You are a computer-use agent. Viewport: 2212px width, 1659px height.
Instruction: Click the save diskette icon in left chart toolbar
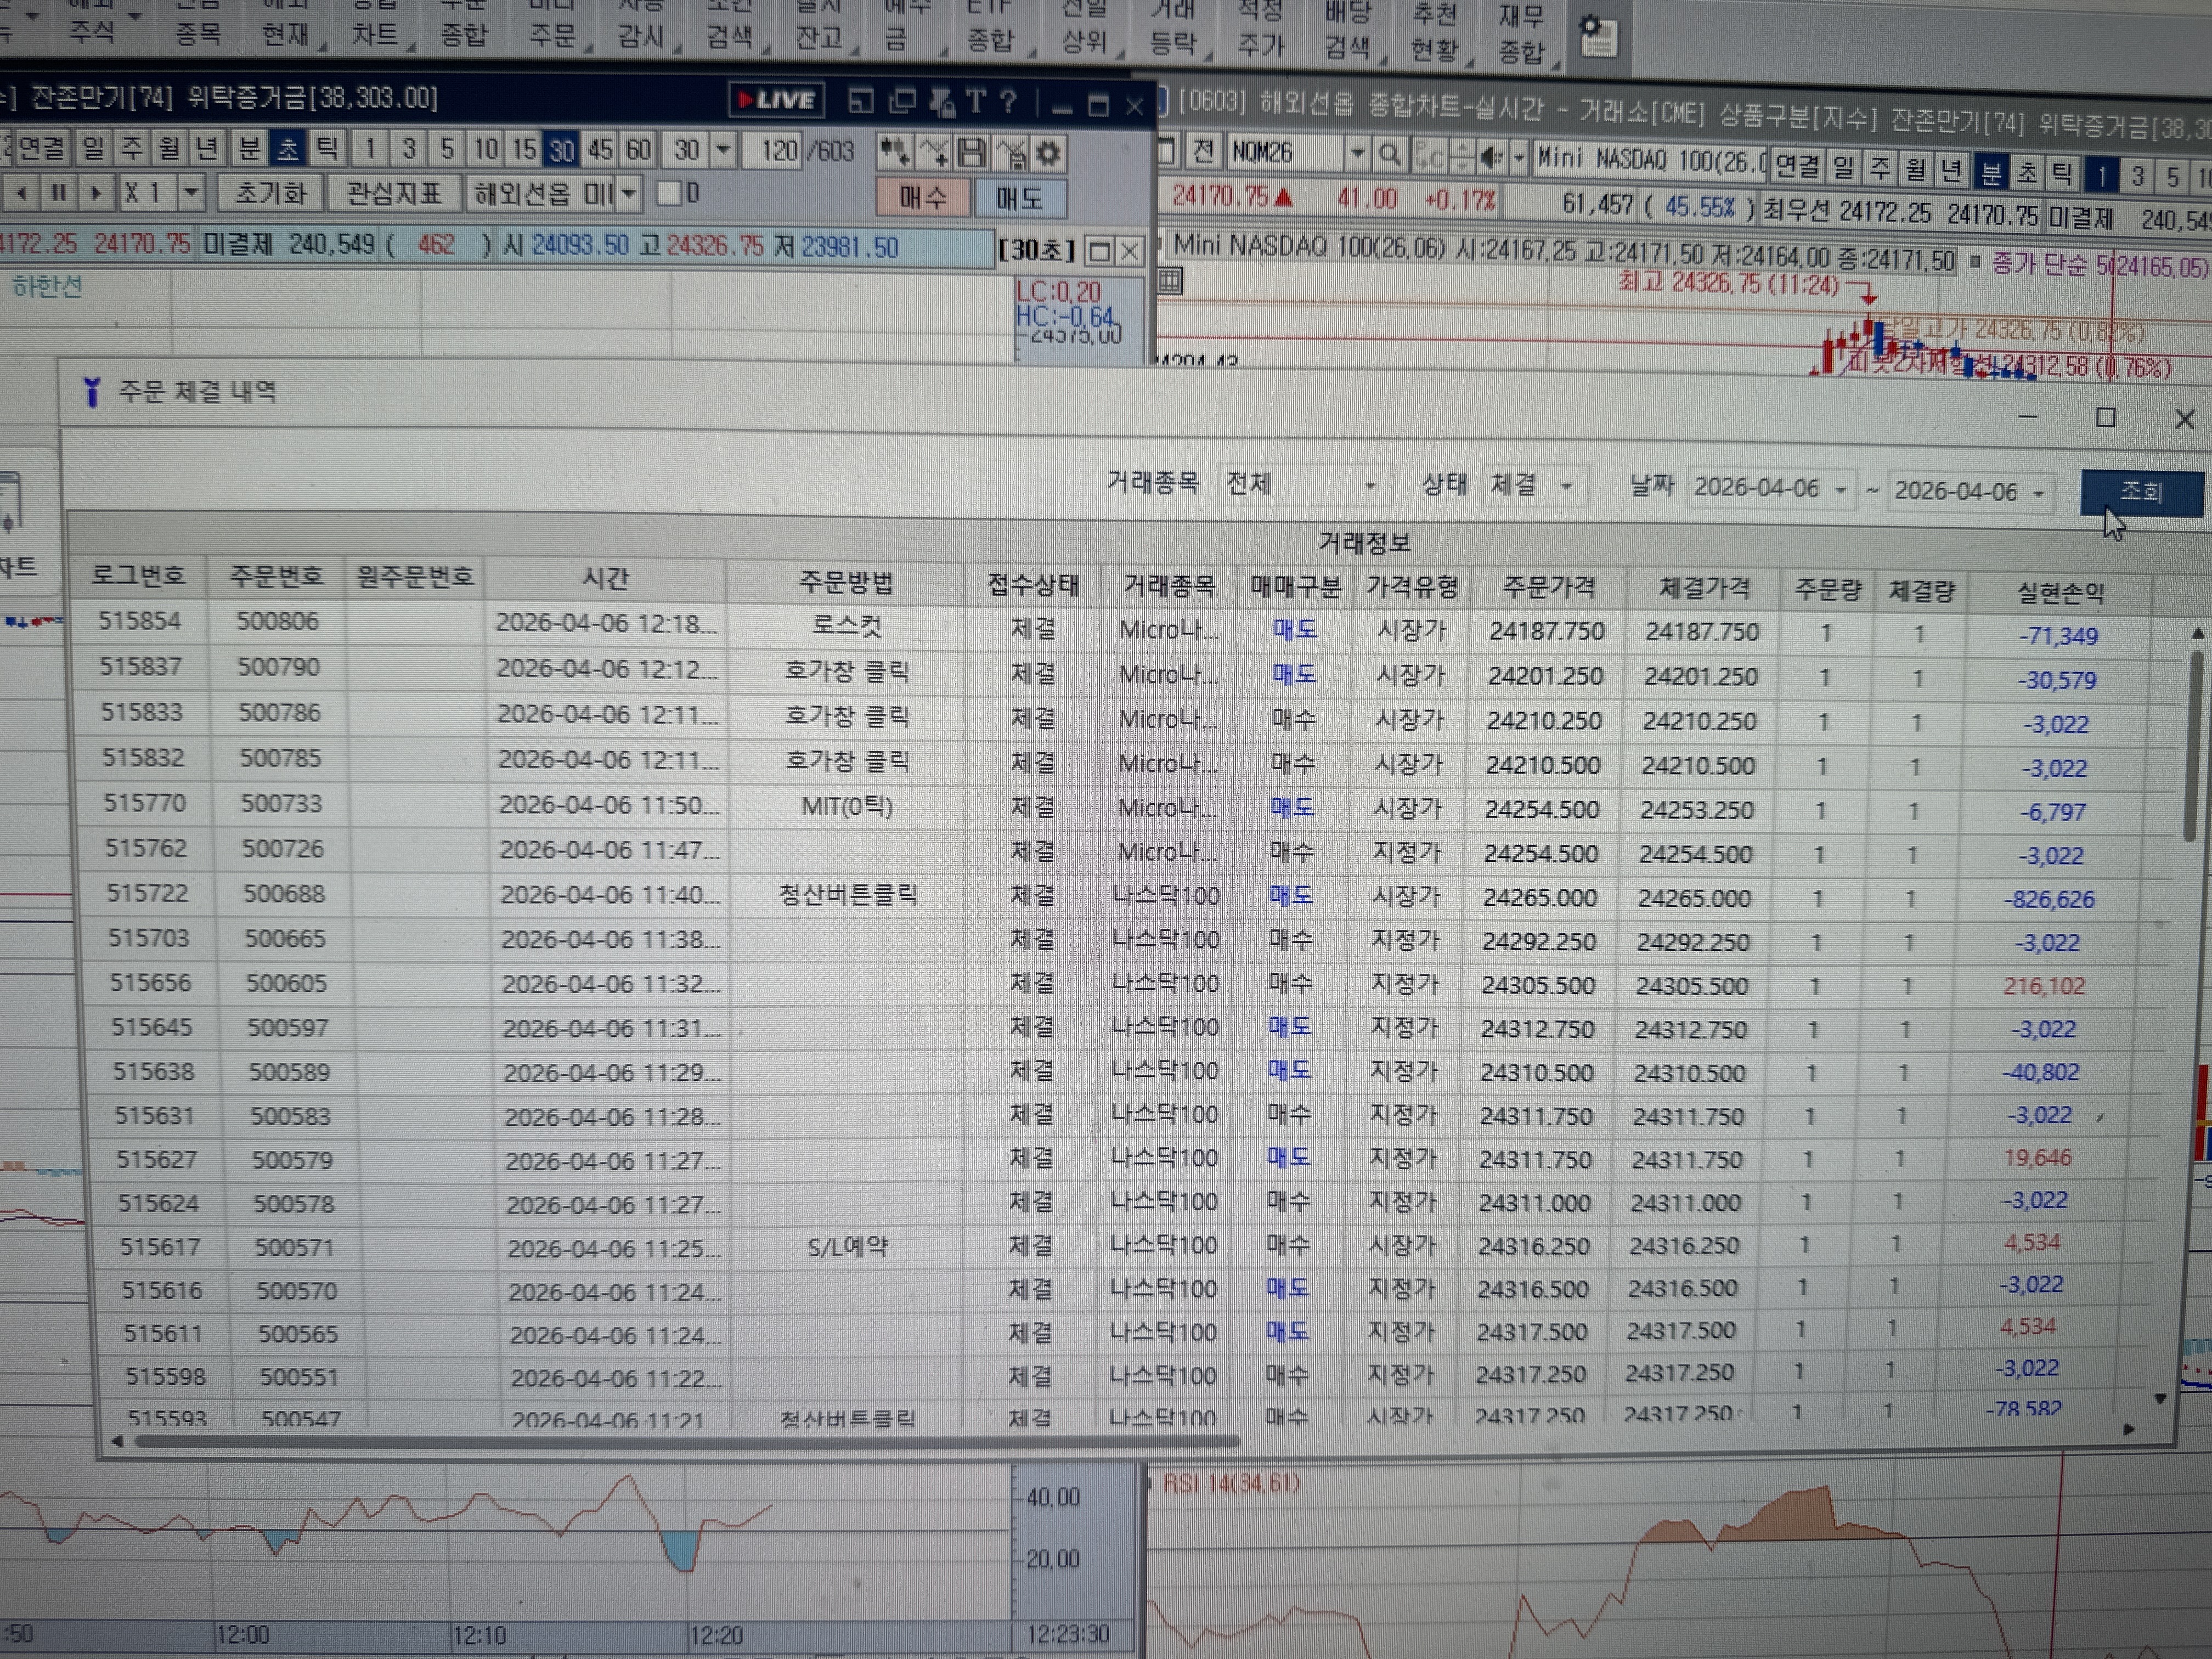pyautogui.click(x=971, y=153)
